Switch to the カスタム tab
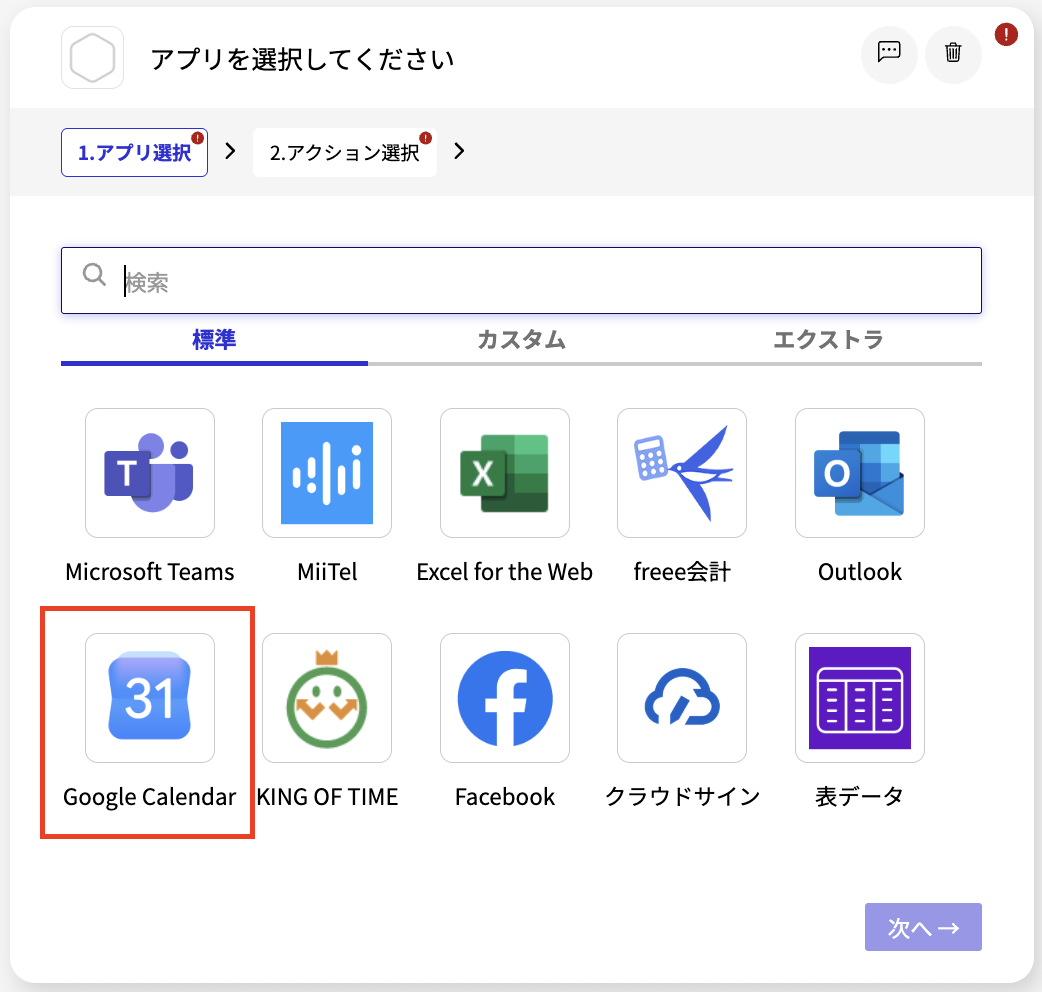Viewport: 1042px width, 992px height. (x=522, y=341)
